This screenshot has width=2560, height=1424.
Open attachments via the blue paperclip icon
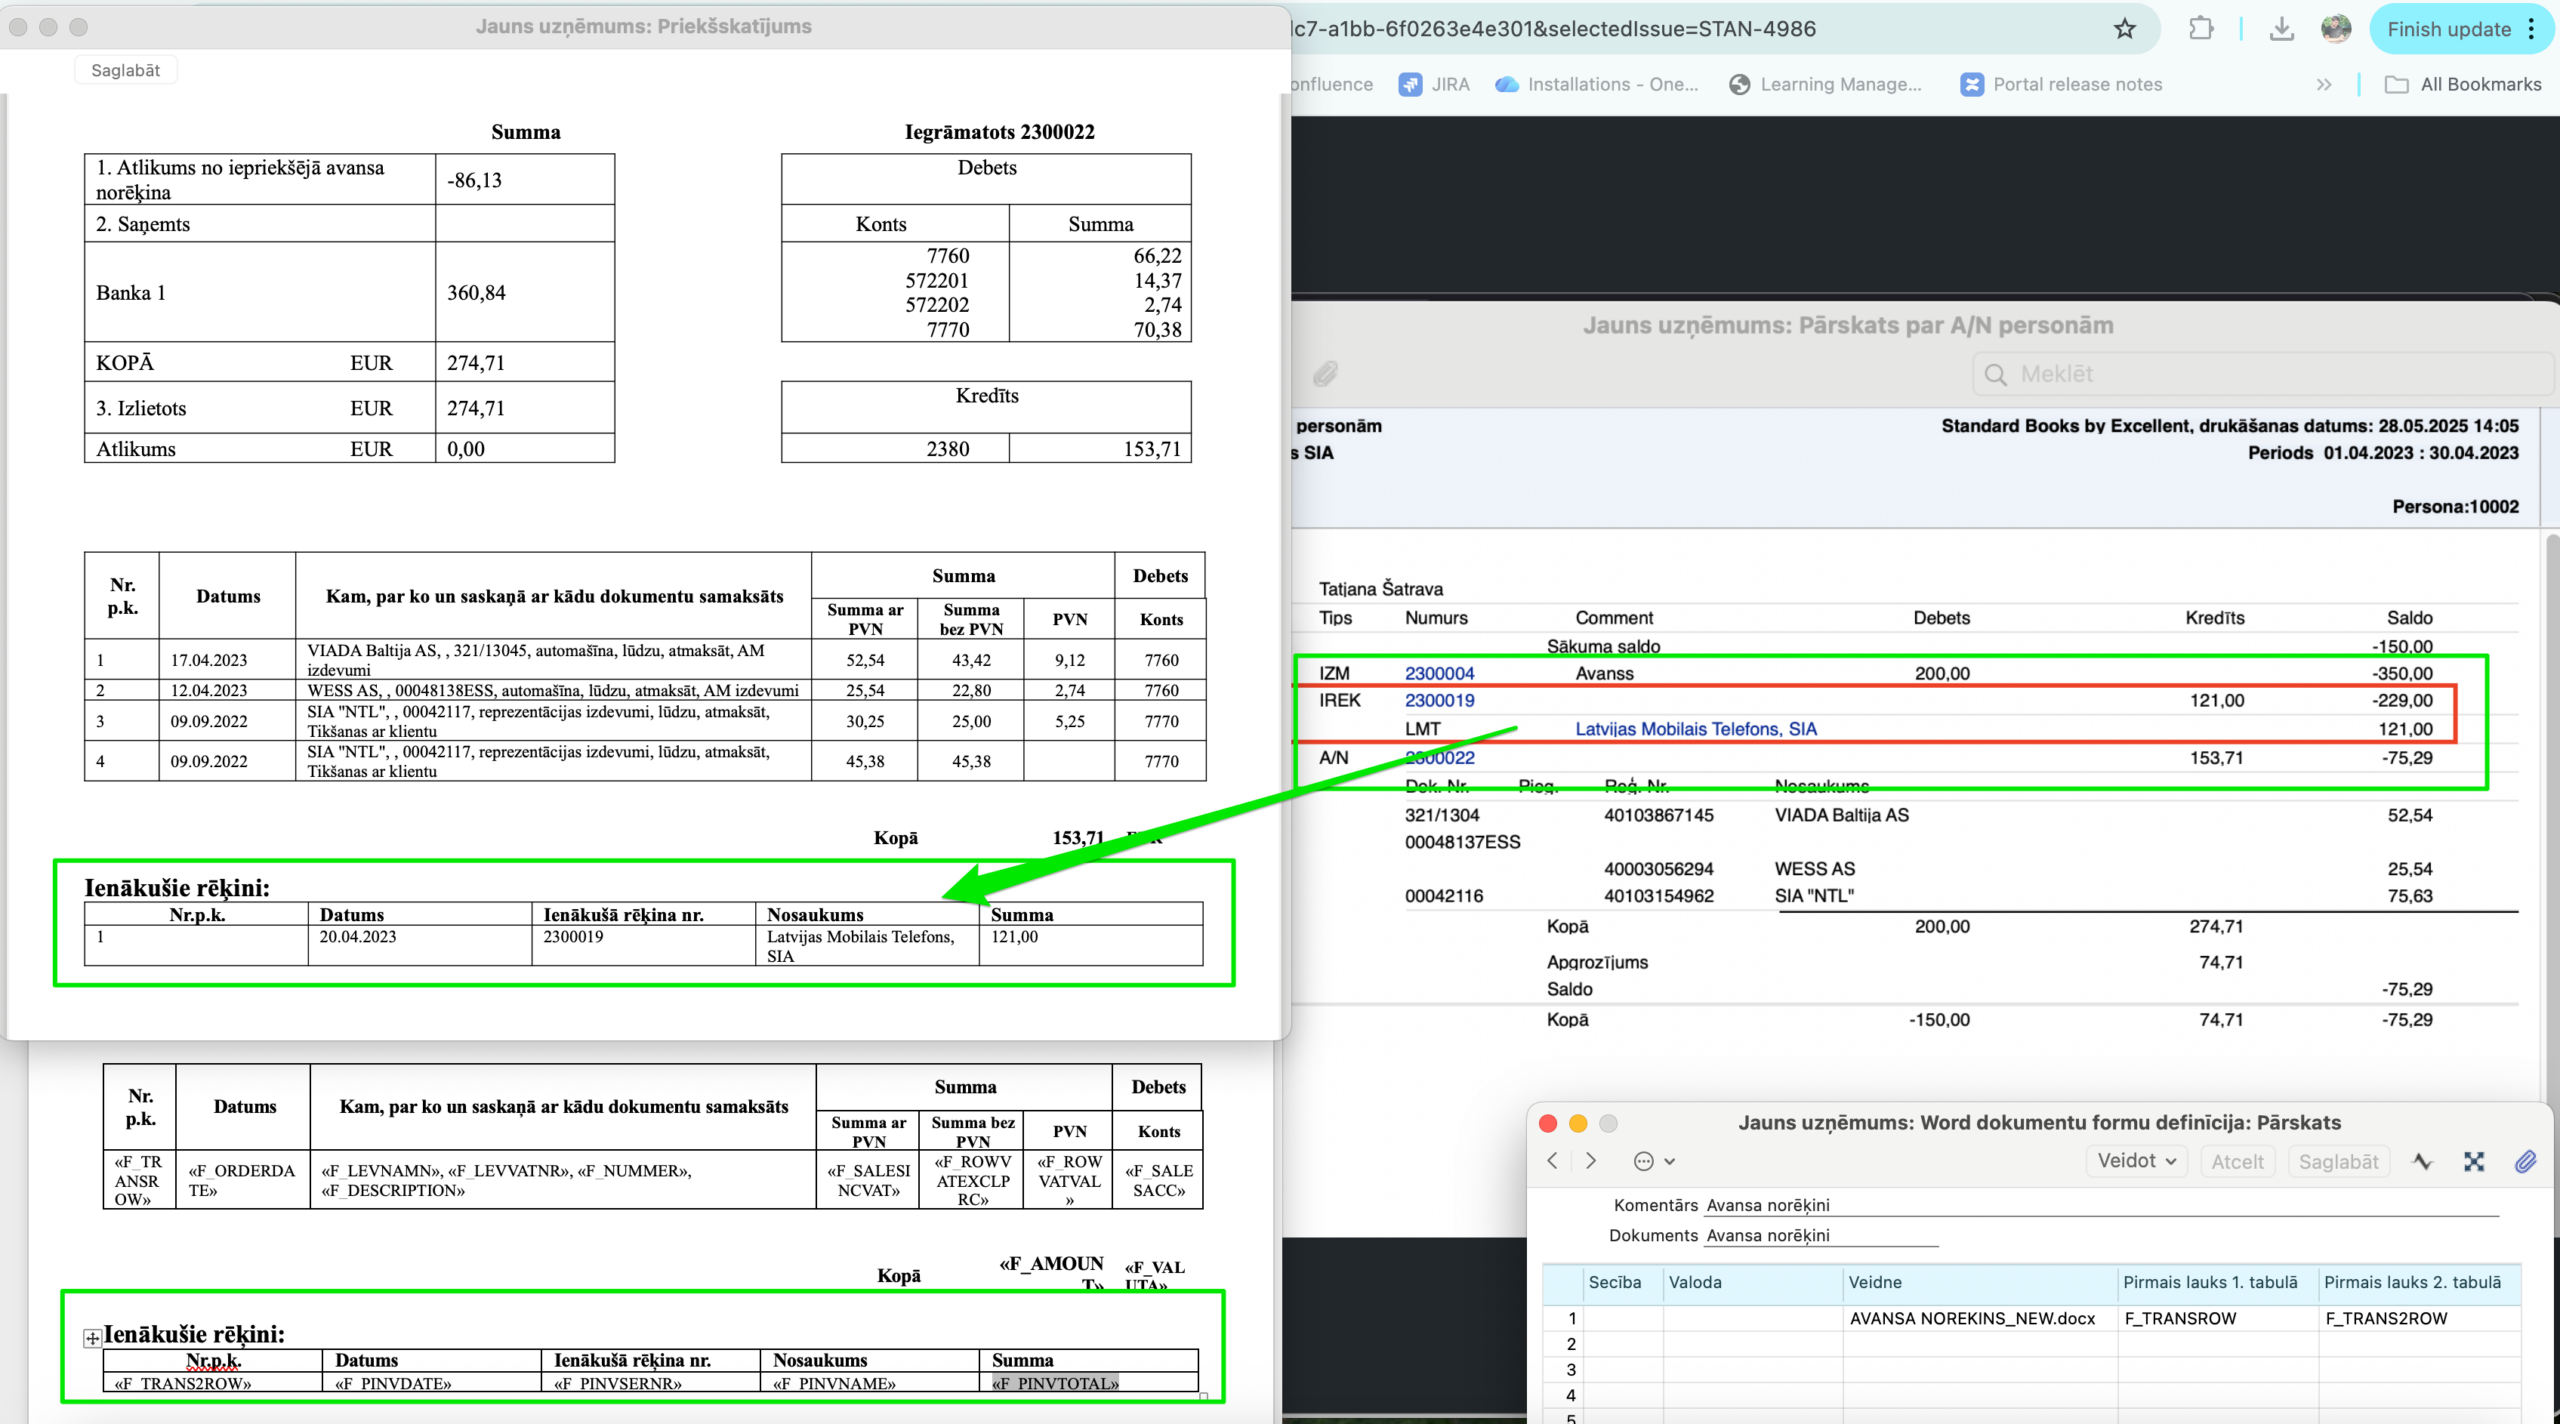(2526, 1161)
